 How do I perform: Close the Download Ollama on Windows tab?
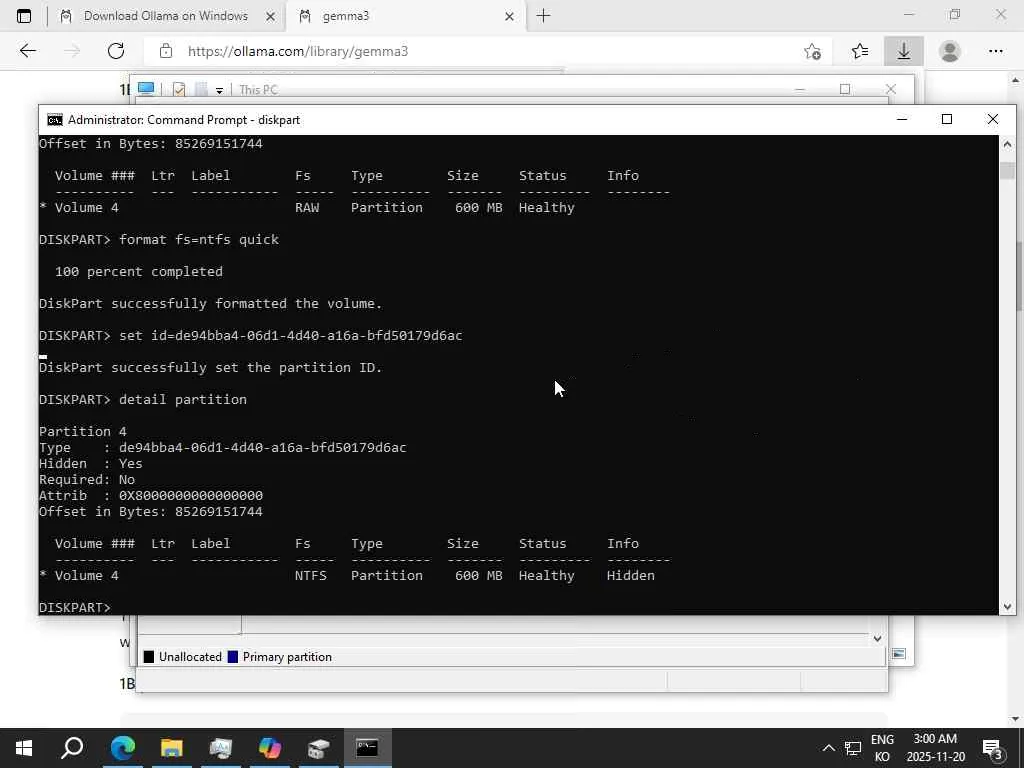pyautogui.click(x=270, y=17)
